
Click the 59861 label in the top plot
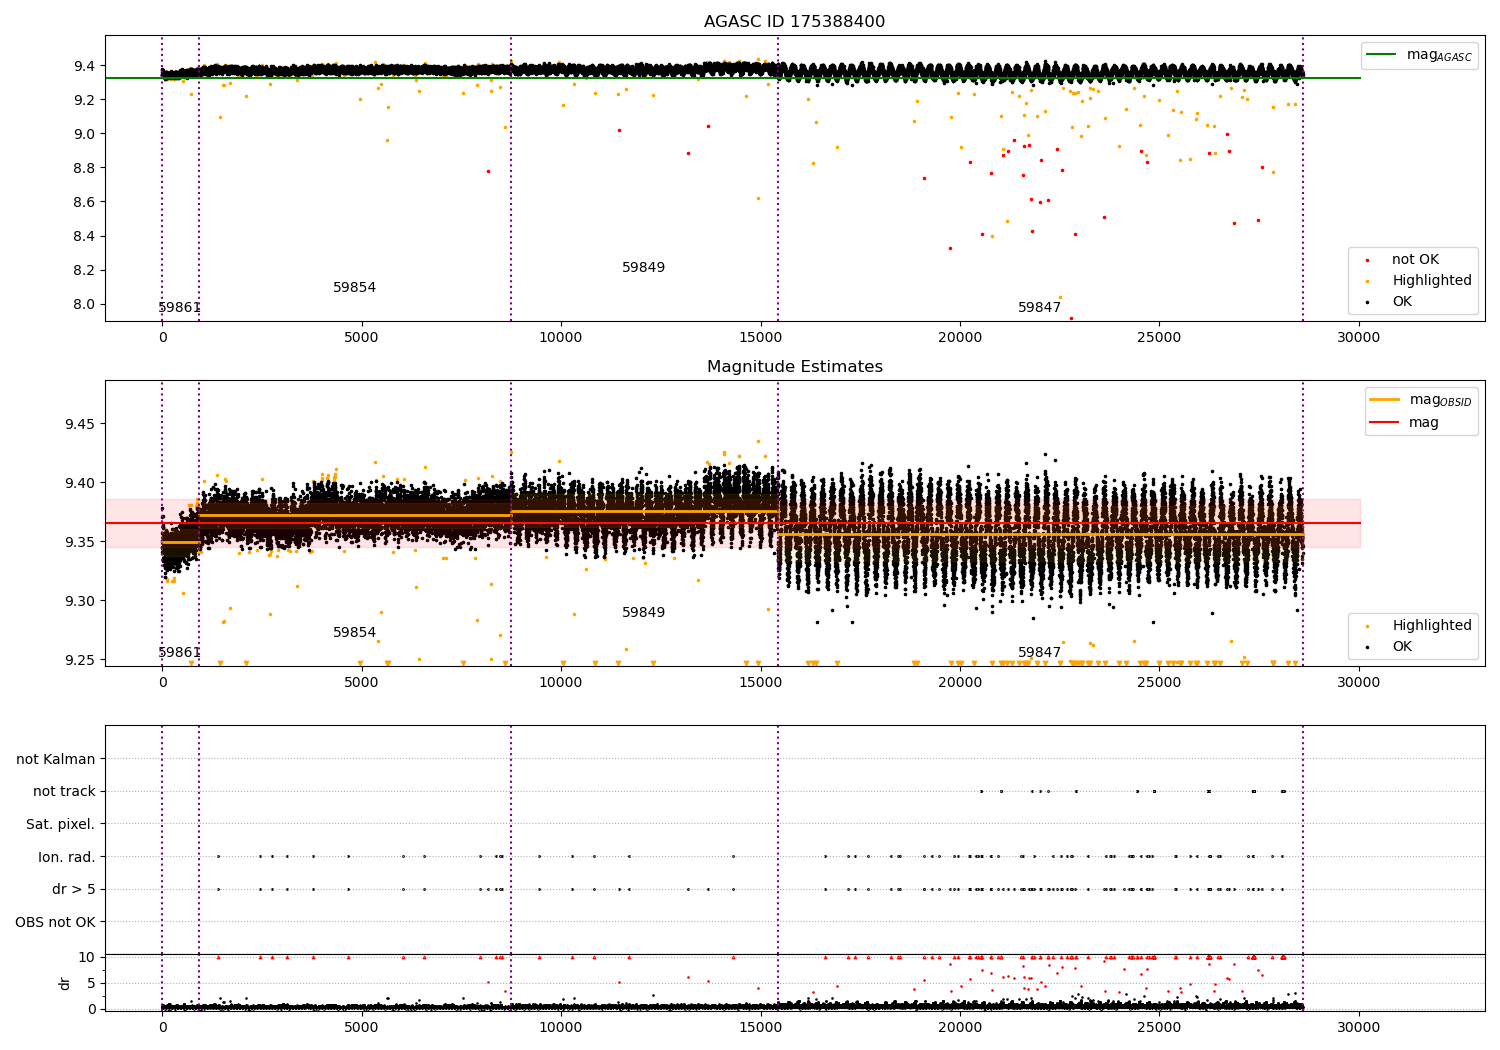[x=179, y=308]
